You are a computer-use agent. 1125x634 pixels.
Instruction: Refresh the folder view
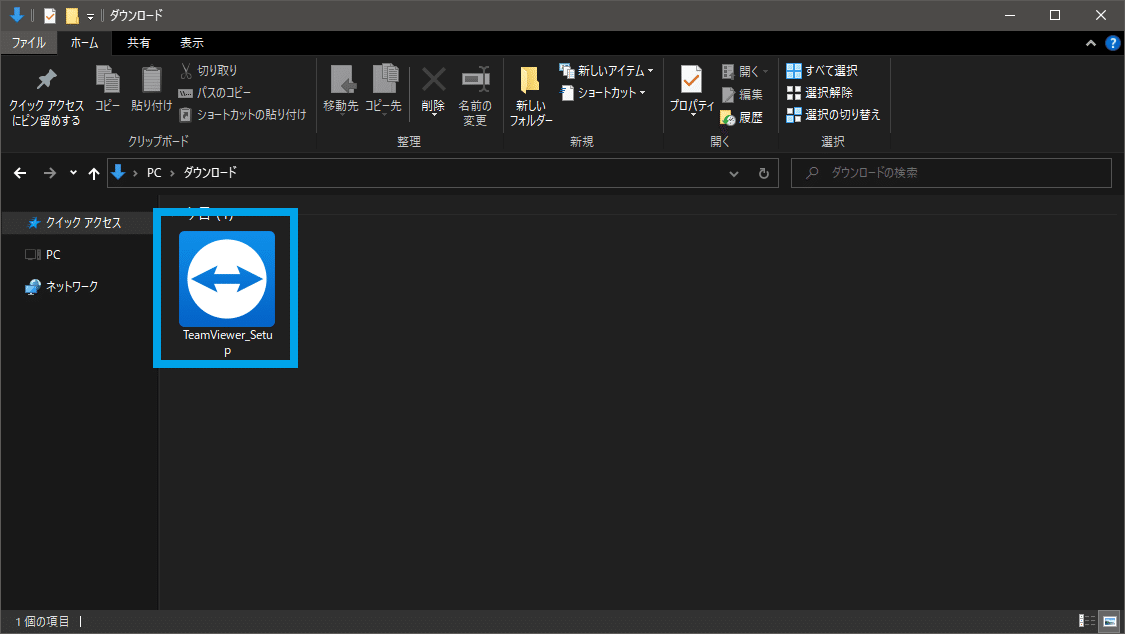point(763,174)
